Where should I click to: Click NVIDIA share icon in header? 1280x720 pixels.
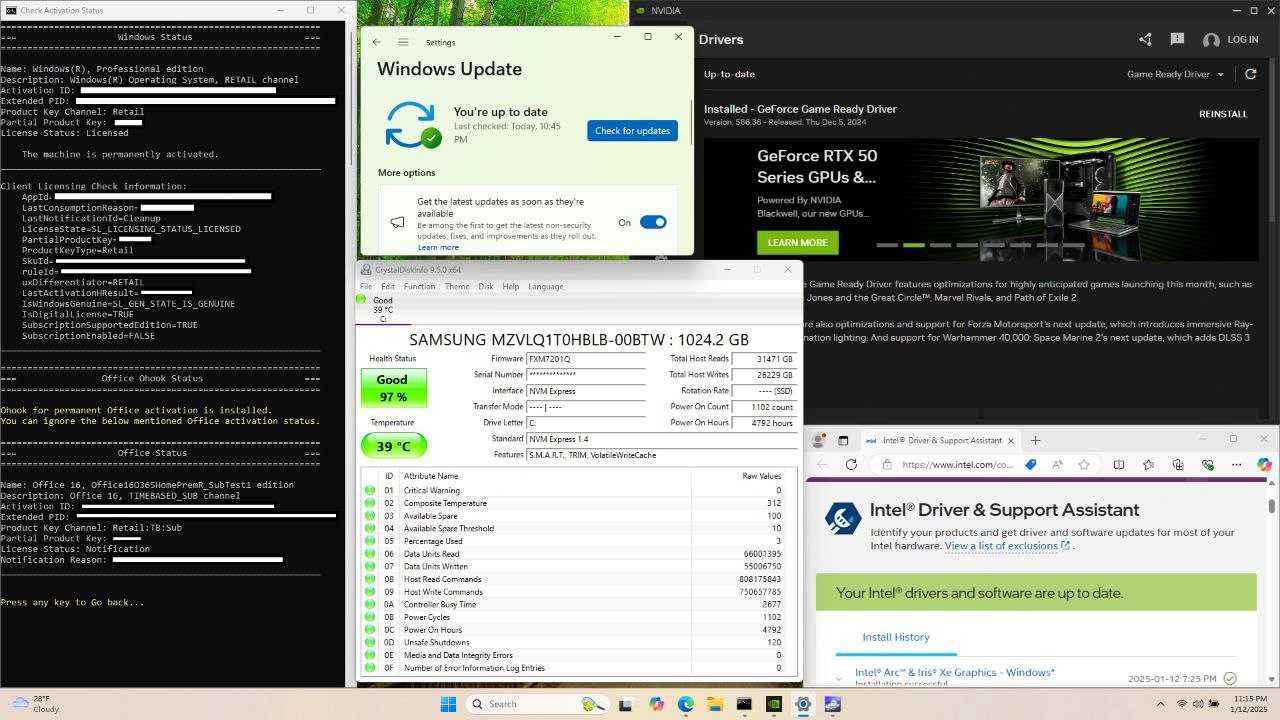point(1145,40)
